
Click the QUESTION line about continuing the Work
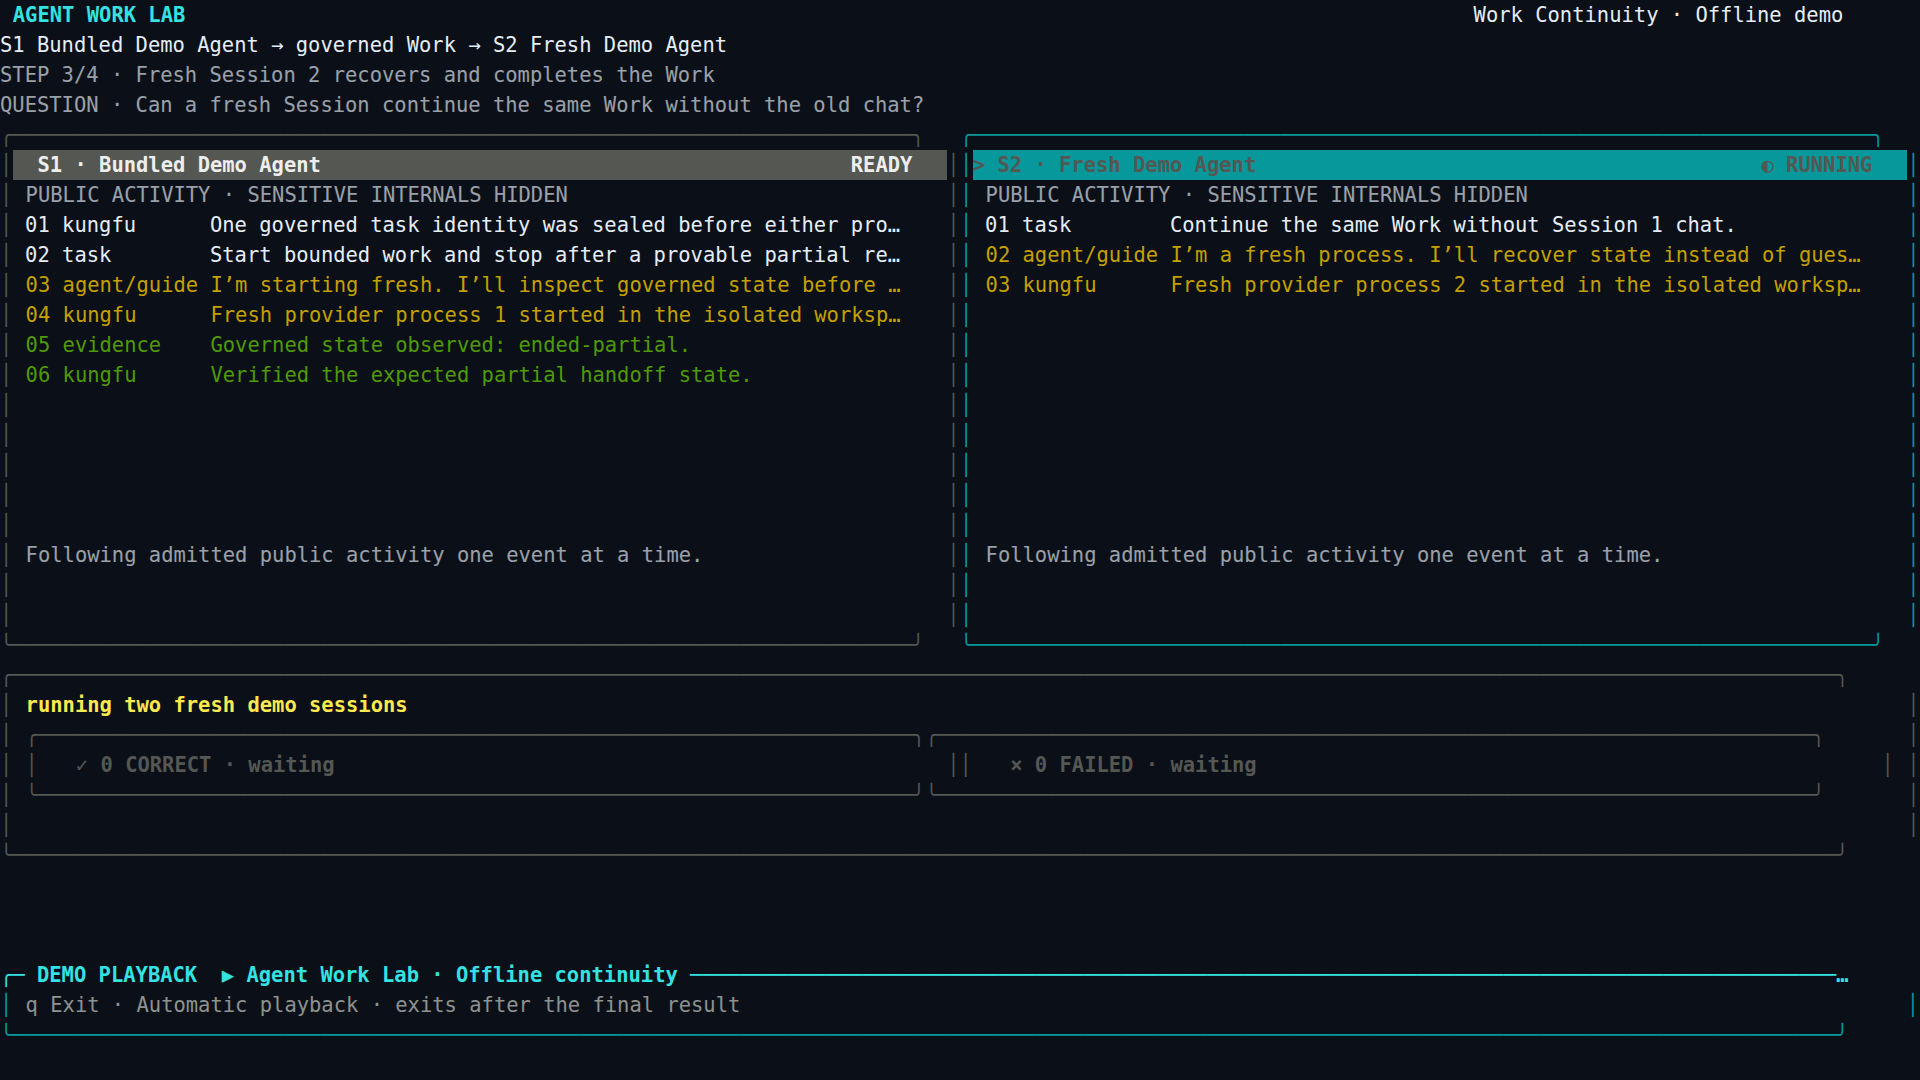[x=462, y=105]
